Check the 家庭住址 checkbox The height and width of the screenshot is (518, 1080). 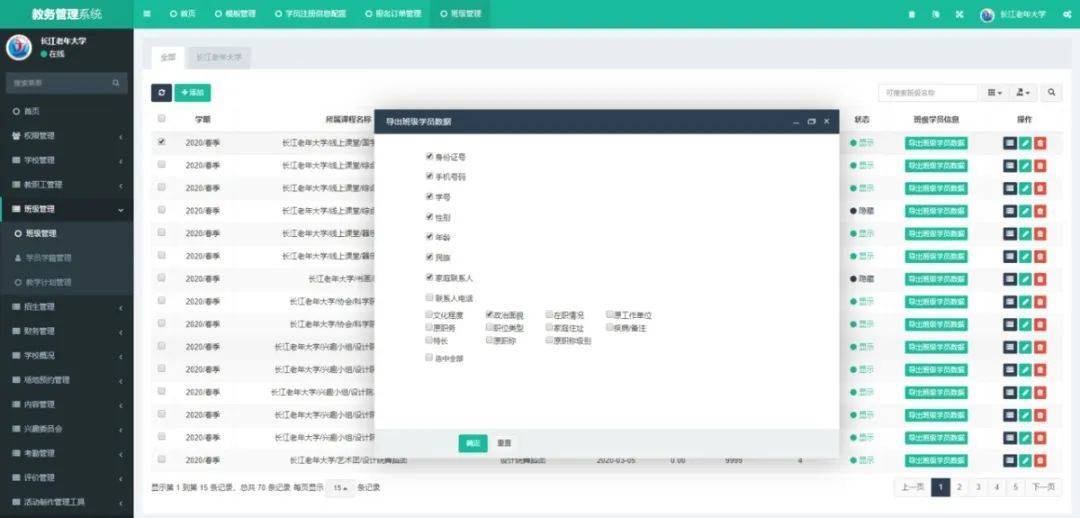pos(550,328)
